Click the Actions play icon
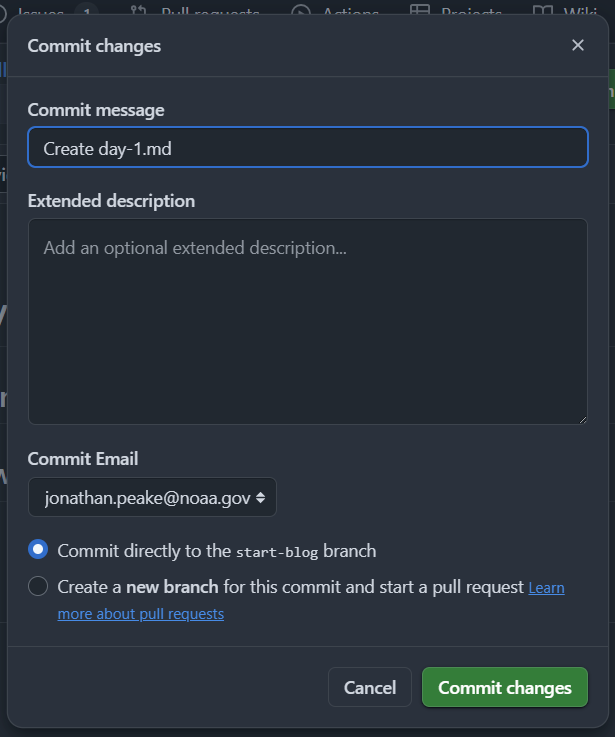The height and width of the screenshot is (737, 615). (x=301, y=10)
